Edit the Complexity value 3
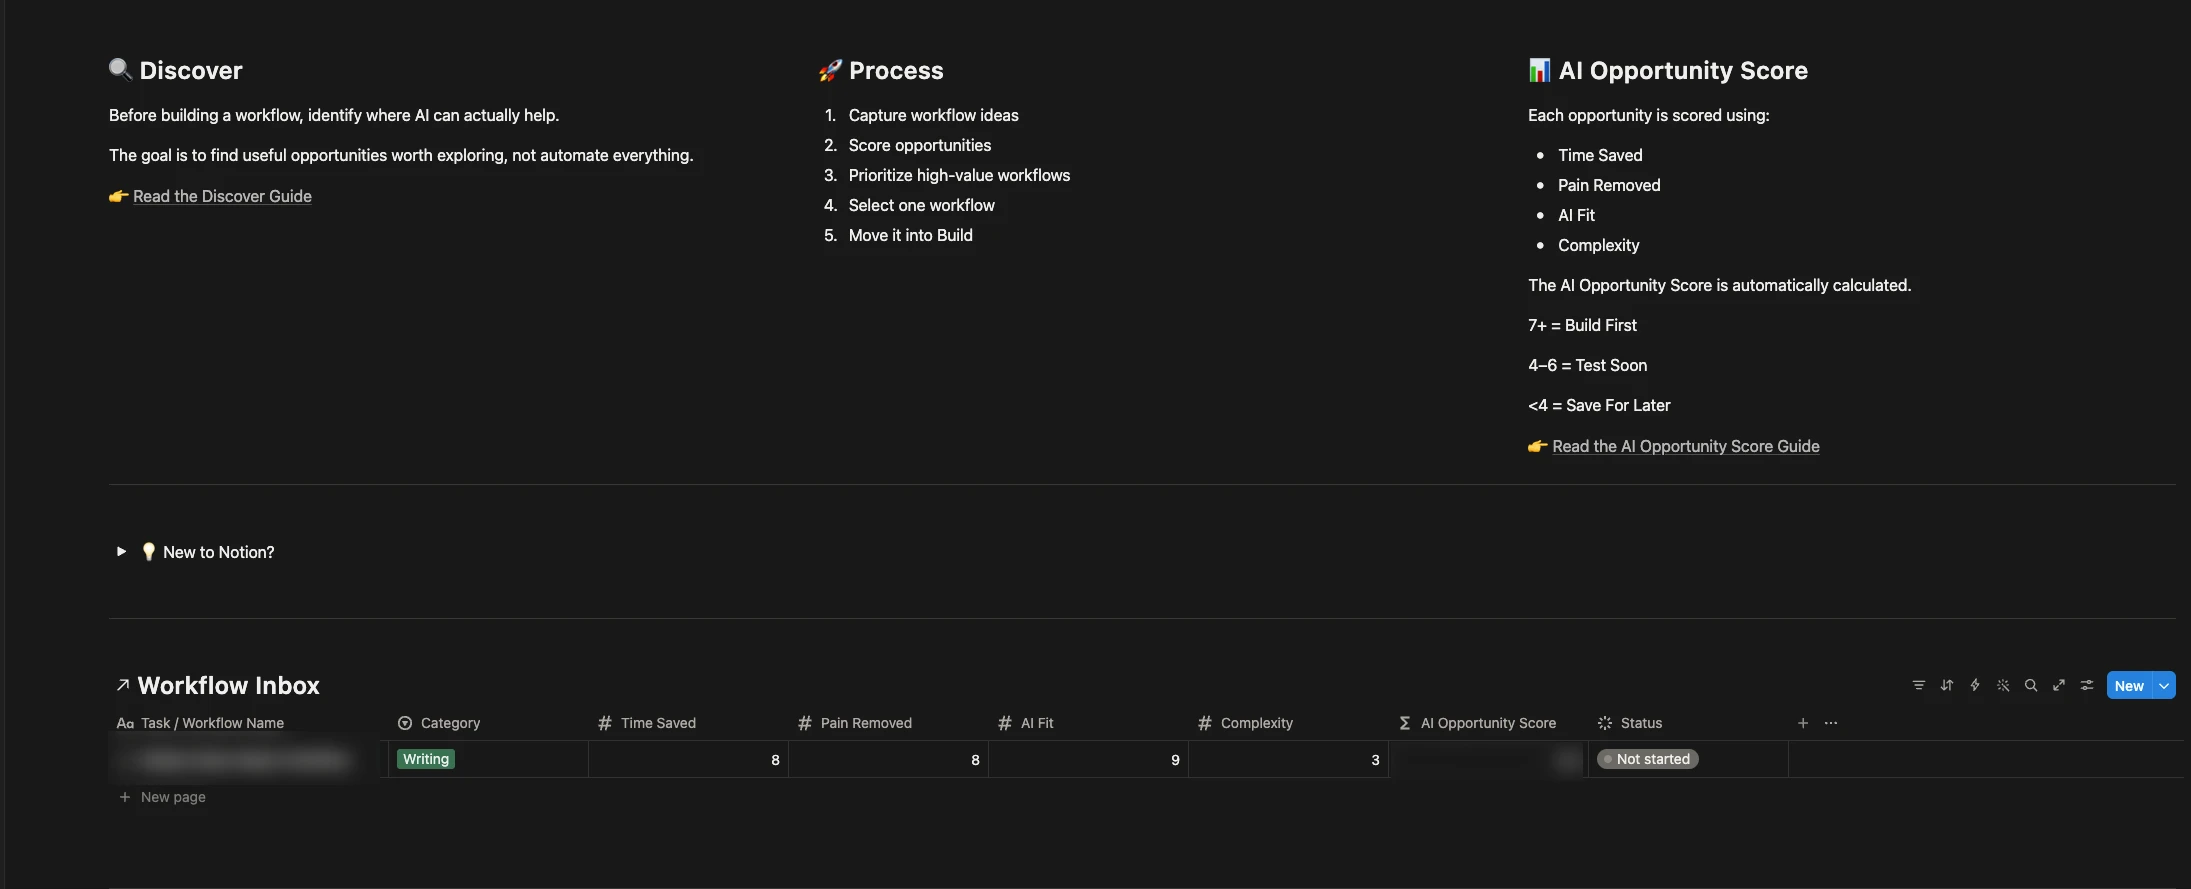Viewport: 2191px width, 889px height. point(1288,759)
